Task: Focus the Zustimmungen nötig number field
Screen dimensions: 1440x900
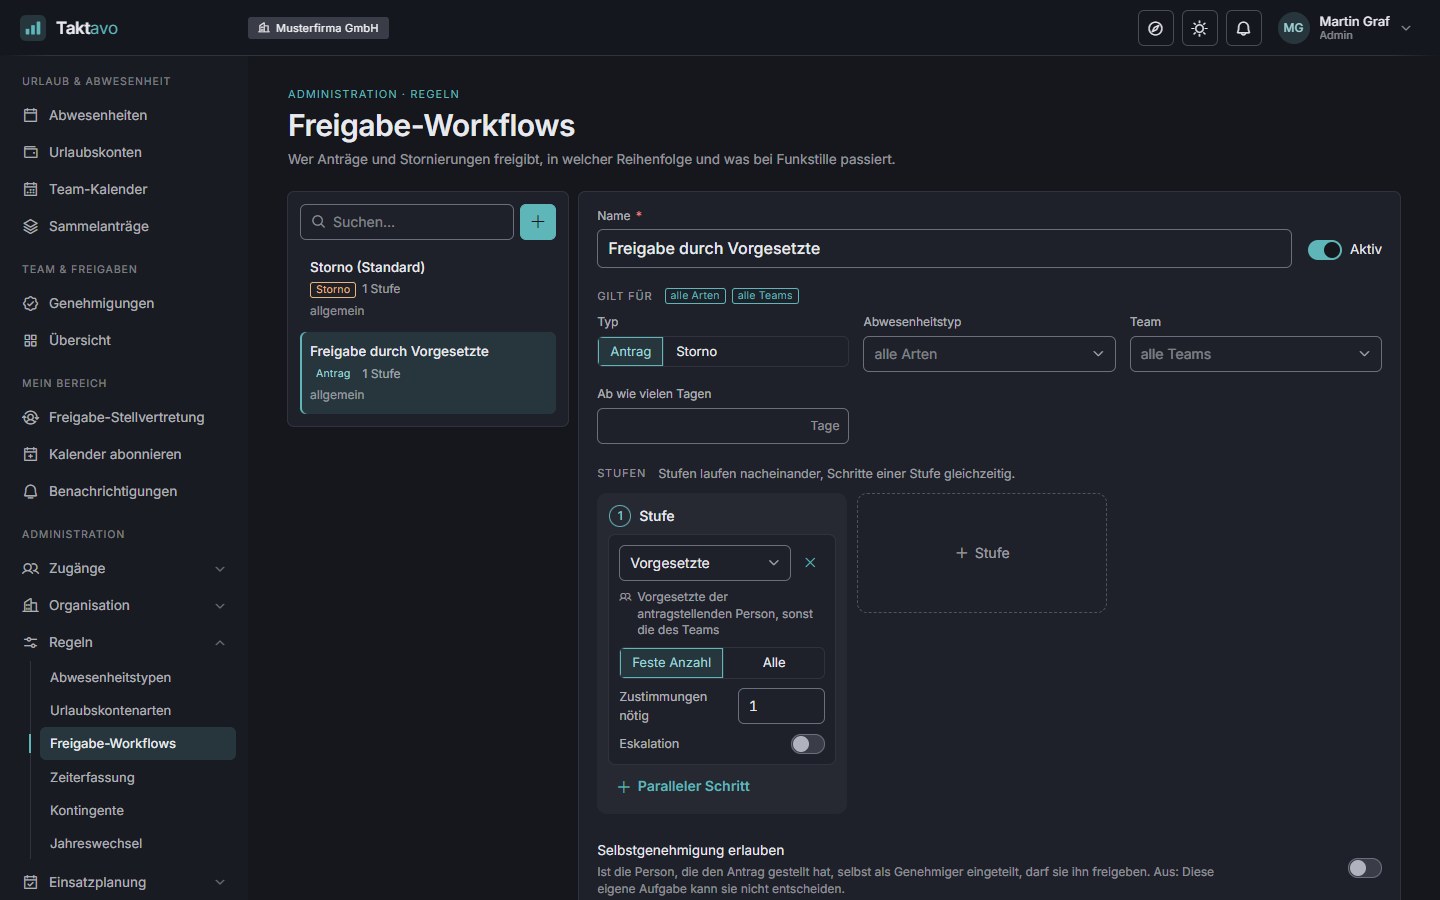Action: [x=781, y=706]
